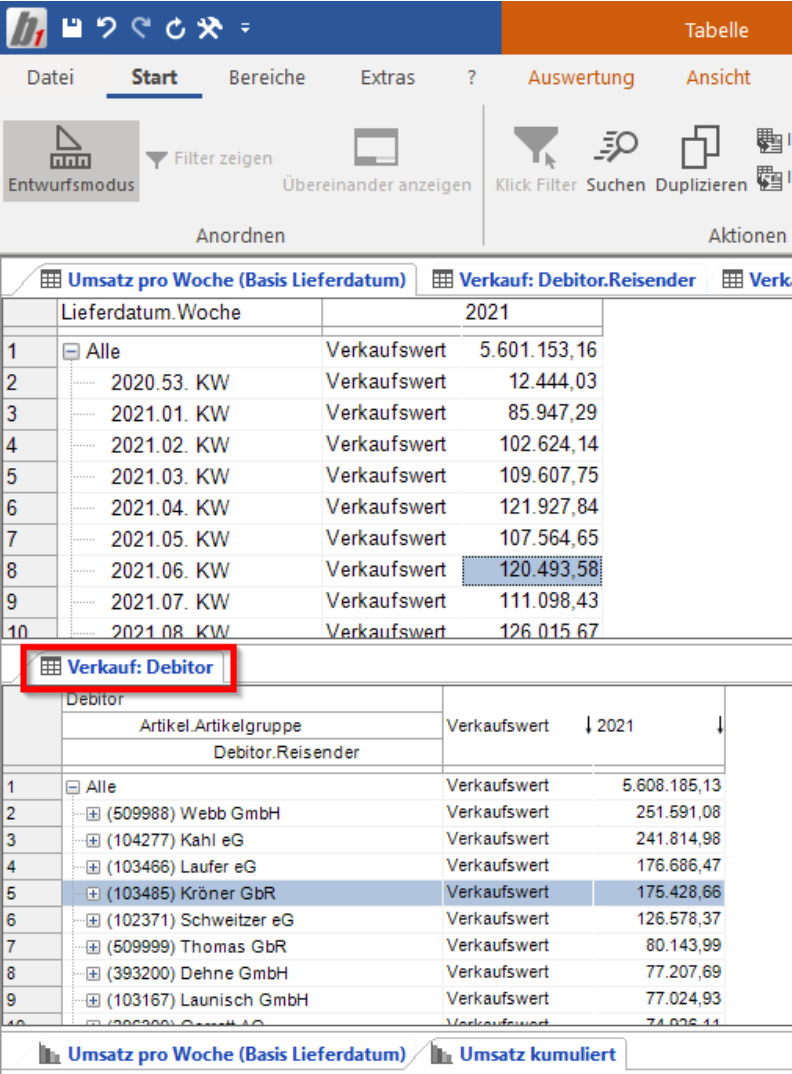Expand (104277) Kahl eG row
The width and height of the screenshot is (792, 1074).
[93, 840]
